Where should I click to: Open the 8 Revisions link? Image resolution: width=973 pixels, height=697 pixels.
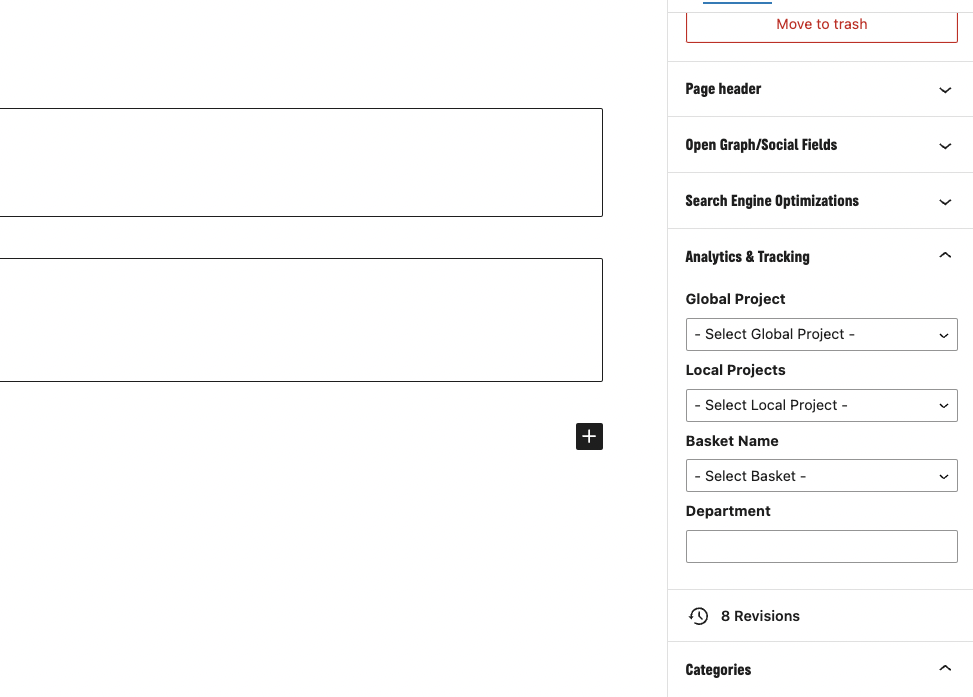pos(760,616)
